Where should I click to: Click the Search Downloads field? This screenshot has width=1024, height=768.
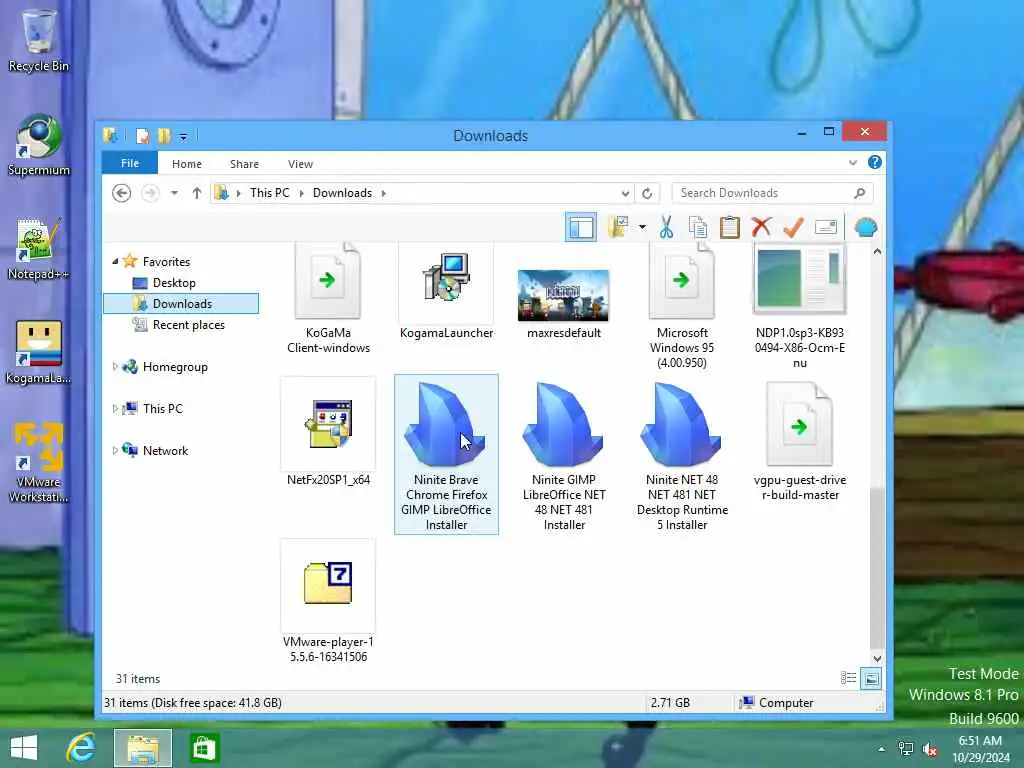(x=772, y=193)
